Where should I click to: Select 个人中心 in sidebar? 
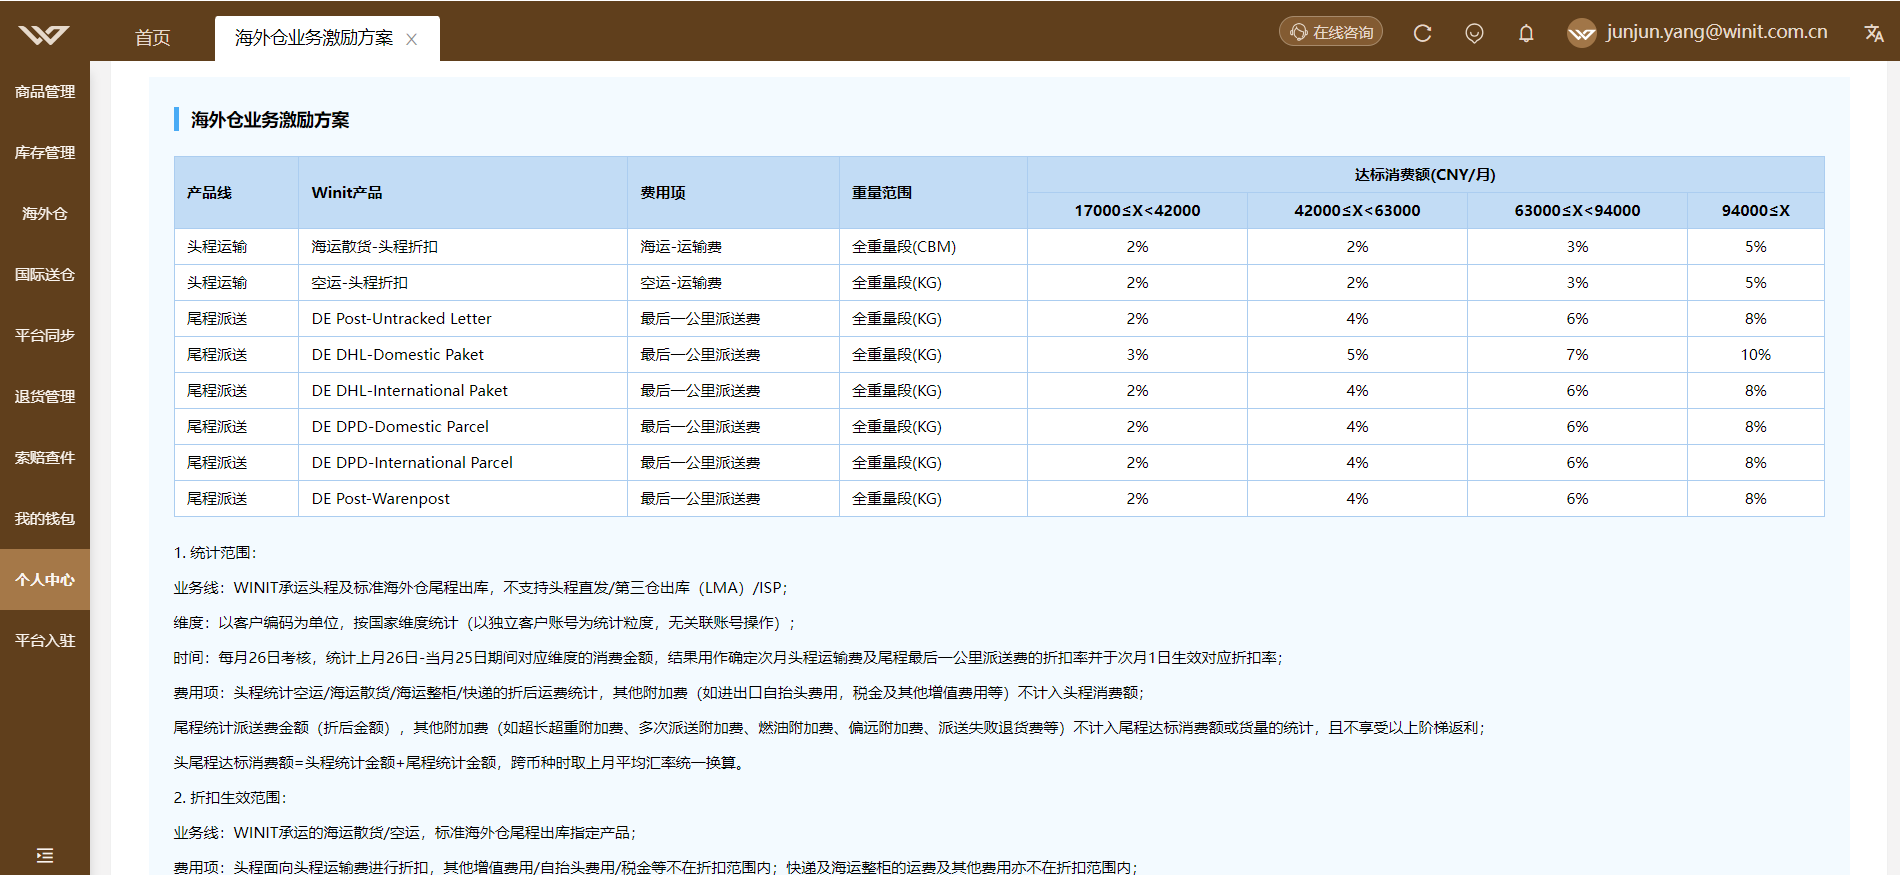[45, 580]
